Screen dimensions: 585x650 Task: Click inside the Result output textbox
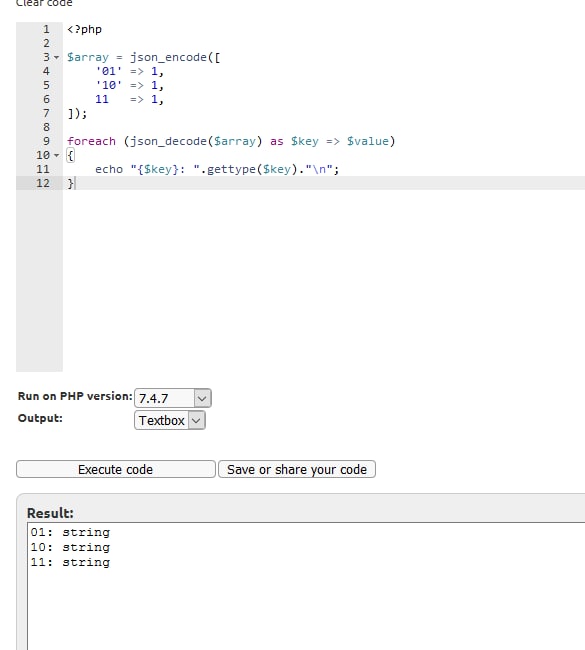click(306, 586)
